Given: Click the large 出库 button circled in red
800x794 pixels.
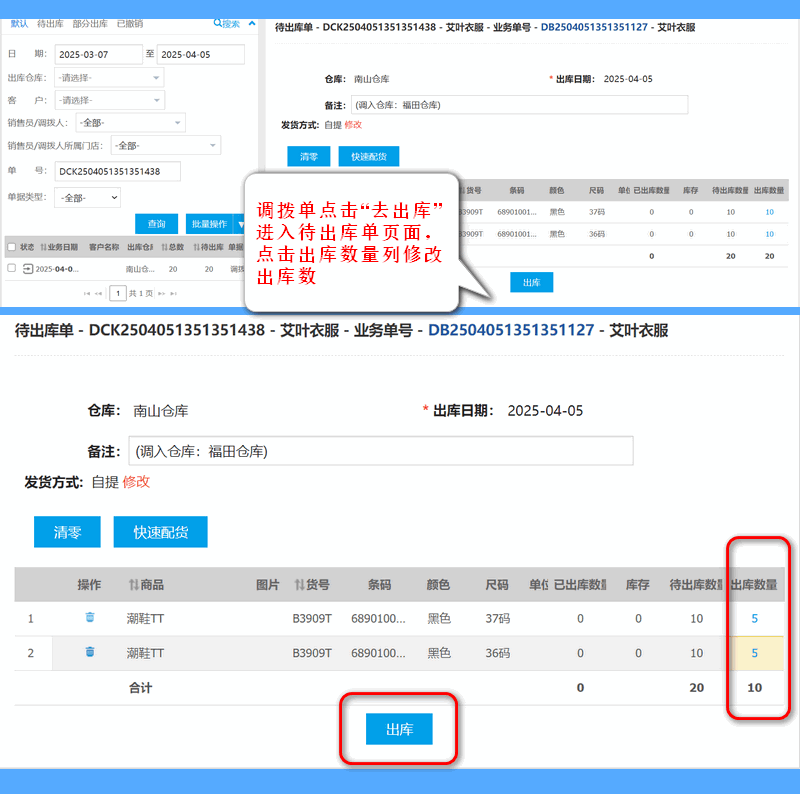Looking at the screenshot, I should tap(399, 729).
